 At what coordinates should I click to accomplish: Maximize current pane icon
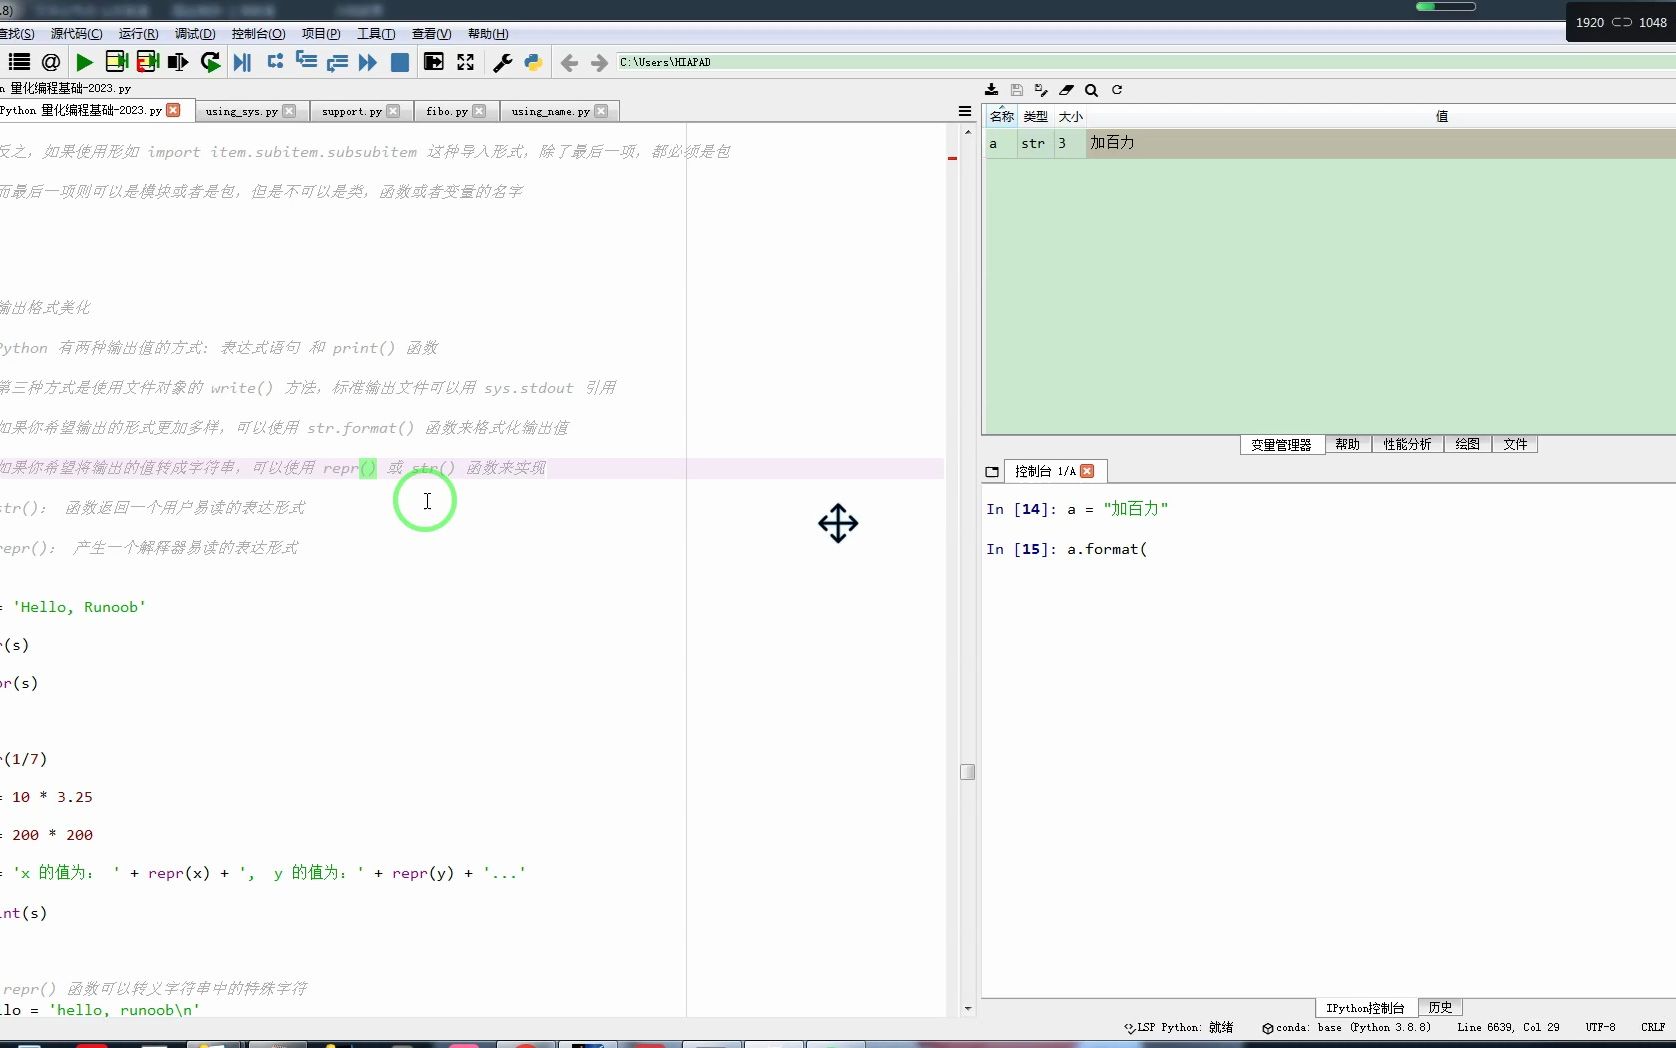coord(433,62)
